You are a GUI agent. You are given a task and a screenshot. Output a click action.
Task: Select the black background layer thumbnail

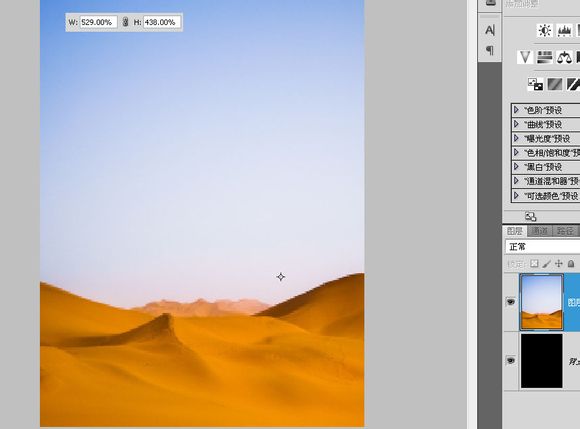click(x=542, y=361)
